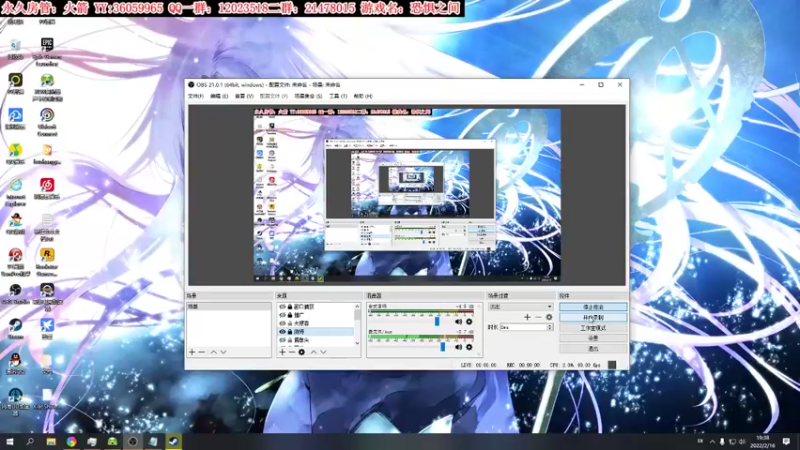Open File Explorer from the taskbar
Image resolution: width=800 pixels, height=450 pixels.
coord(51,441)
